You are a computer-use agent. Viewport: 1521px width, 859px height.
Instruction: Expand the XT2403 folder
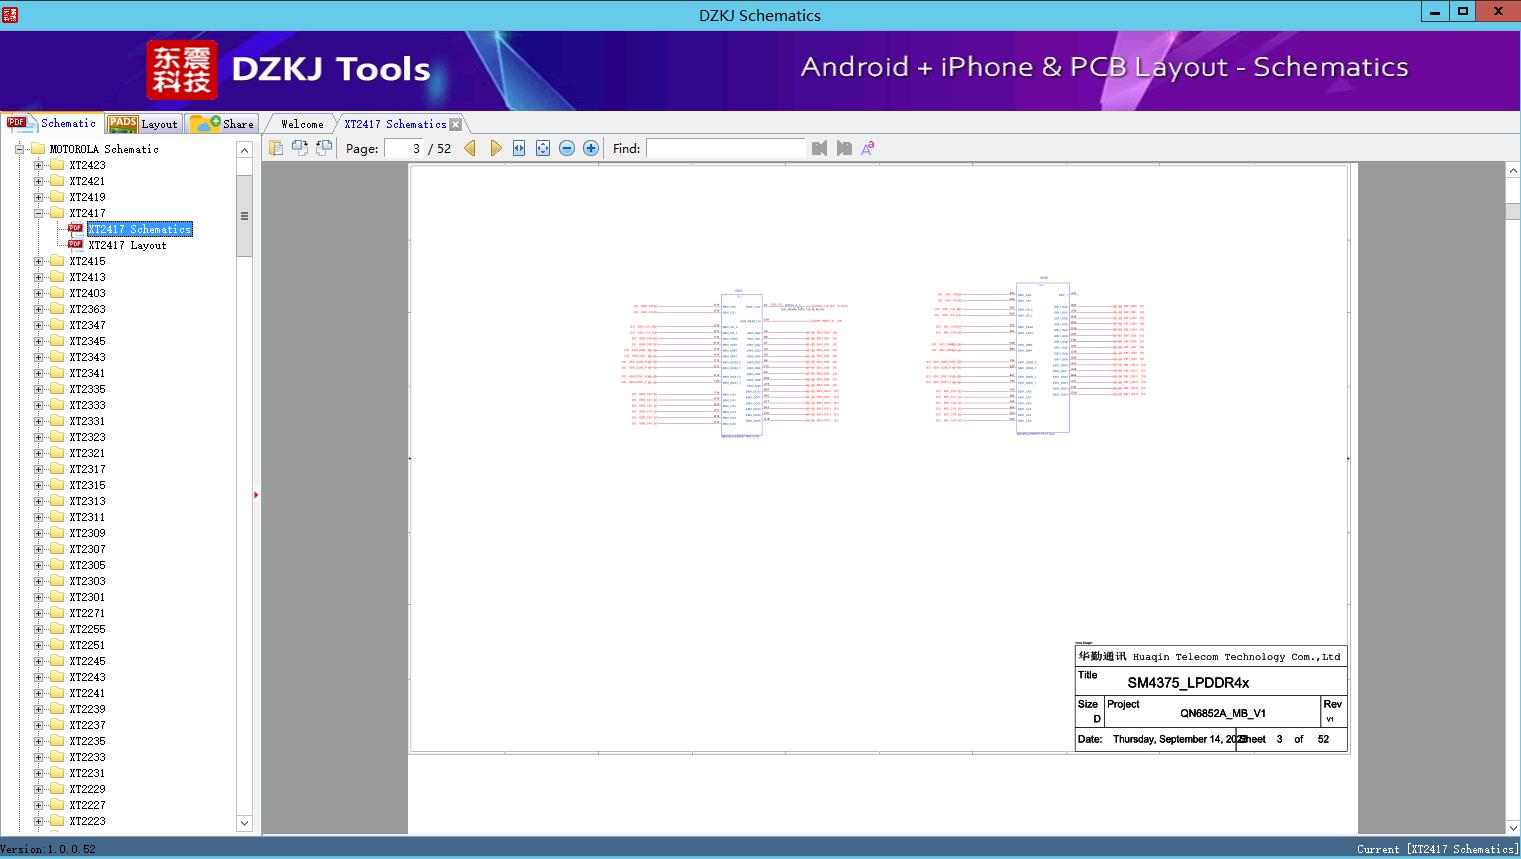[38, 293]
